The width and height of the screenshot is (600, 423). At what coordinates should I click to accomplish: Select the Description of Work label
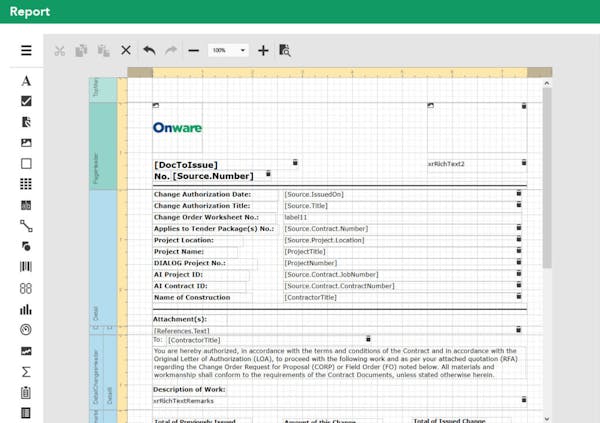pos(190,389)
